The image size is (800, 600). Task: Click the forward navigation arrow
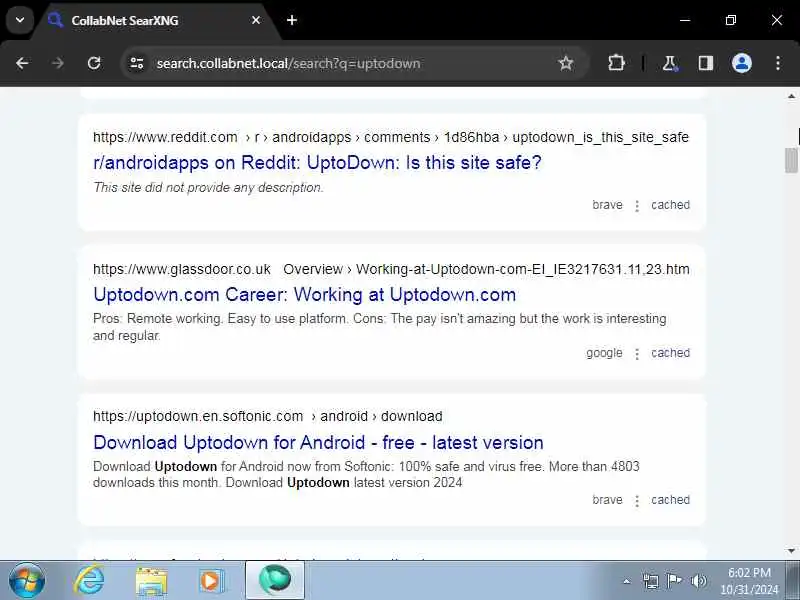(58, 63)
